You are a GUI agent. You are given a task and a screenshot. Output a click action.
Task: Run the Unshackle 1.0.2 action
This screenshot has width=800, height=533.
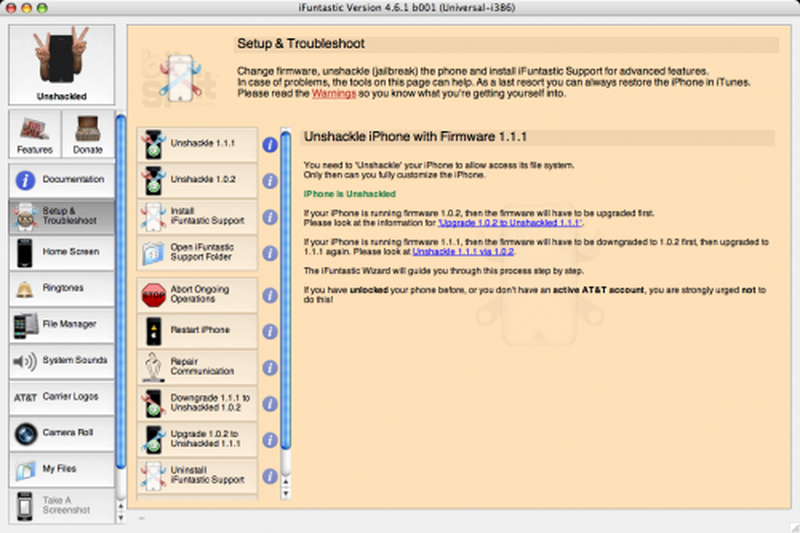click(x=197, y=181)
